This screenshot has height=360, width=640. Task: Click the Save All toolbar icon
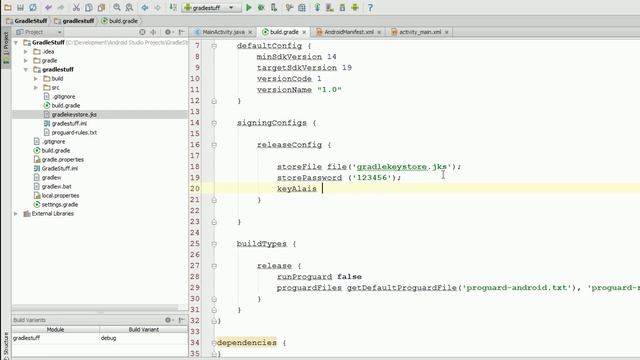(20, 7)
